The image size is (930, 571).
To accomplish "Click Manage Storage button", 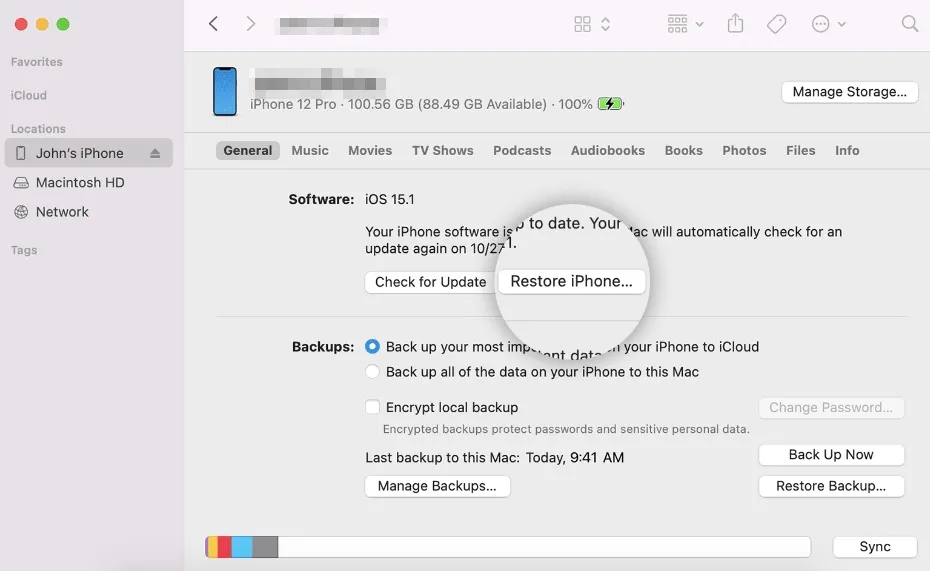I will pyautogui.click(x=849, y=92).
